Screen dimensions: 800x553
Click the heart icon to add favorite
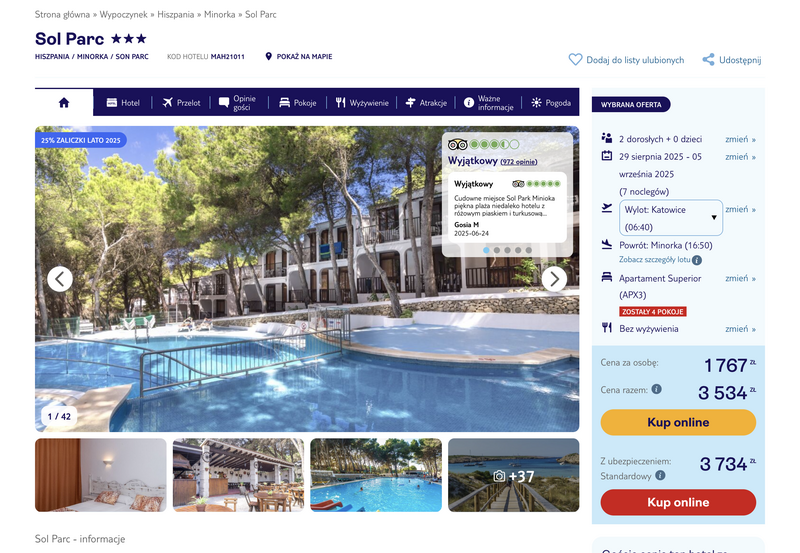(575, 60)
